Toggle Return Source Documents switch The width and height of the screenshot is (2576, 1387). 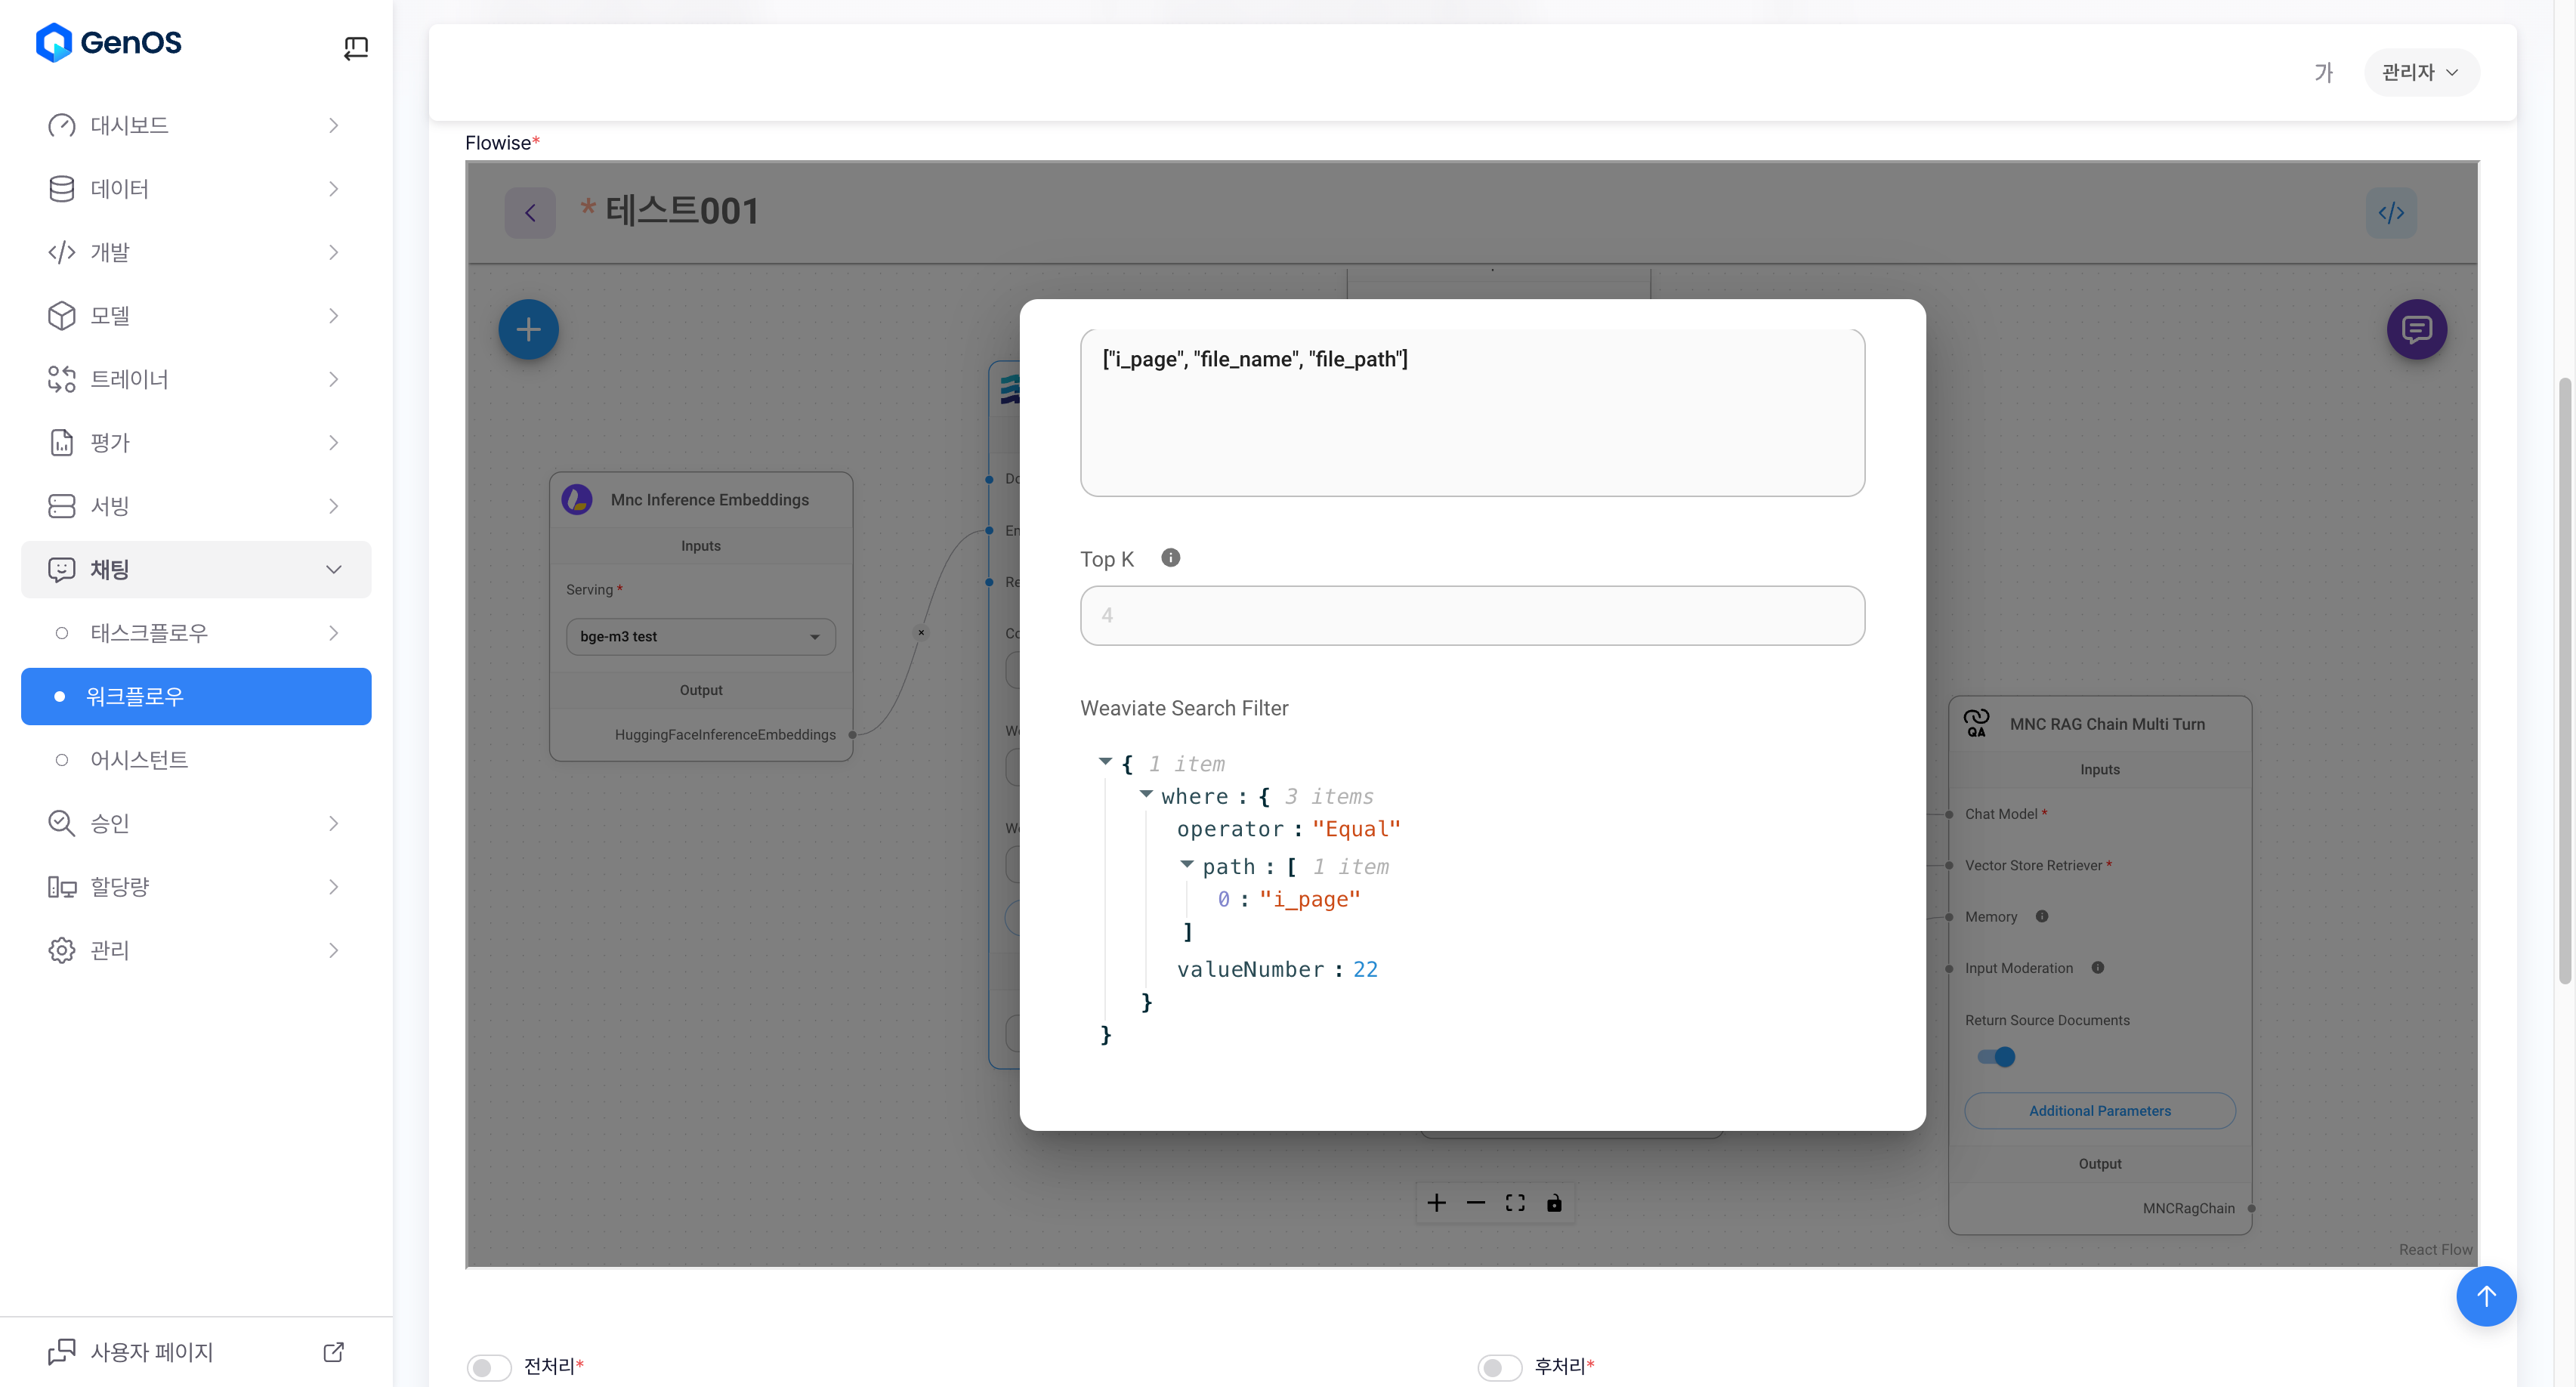[1996, 1057]
